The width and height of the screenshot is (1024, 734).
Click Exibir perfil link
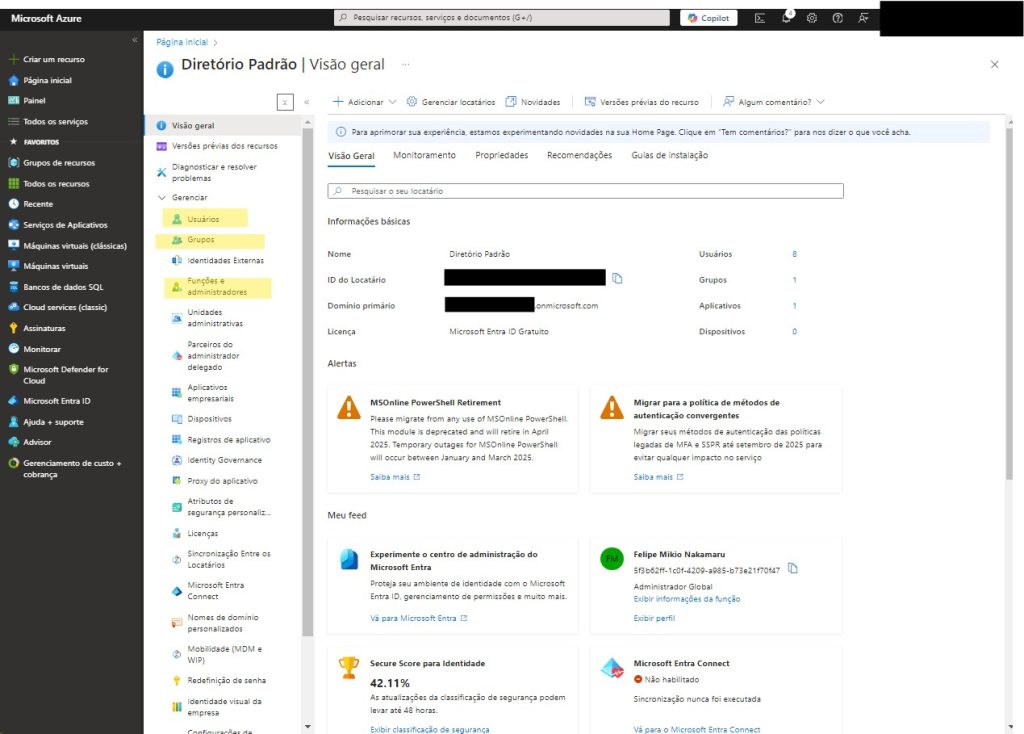pos(654,618)
